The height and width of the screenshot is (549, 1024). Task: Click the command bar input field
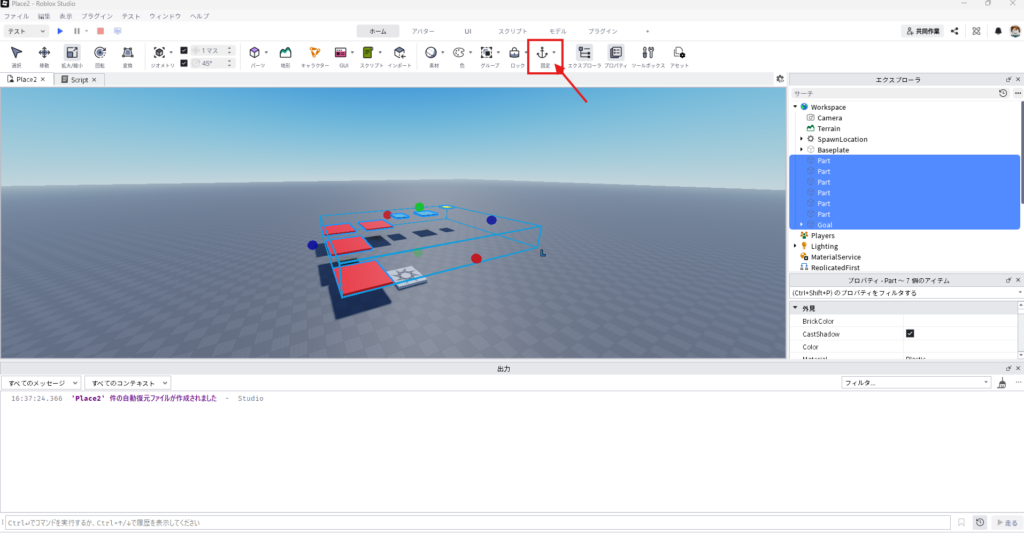(475, 522)
